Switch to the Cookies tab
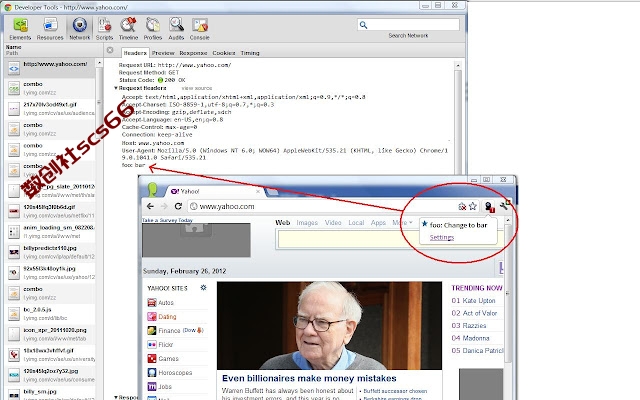 pos(224,53)
